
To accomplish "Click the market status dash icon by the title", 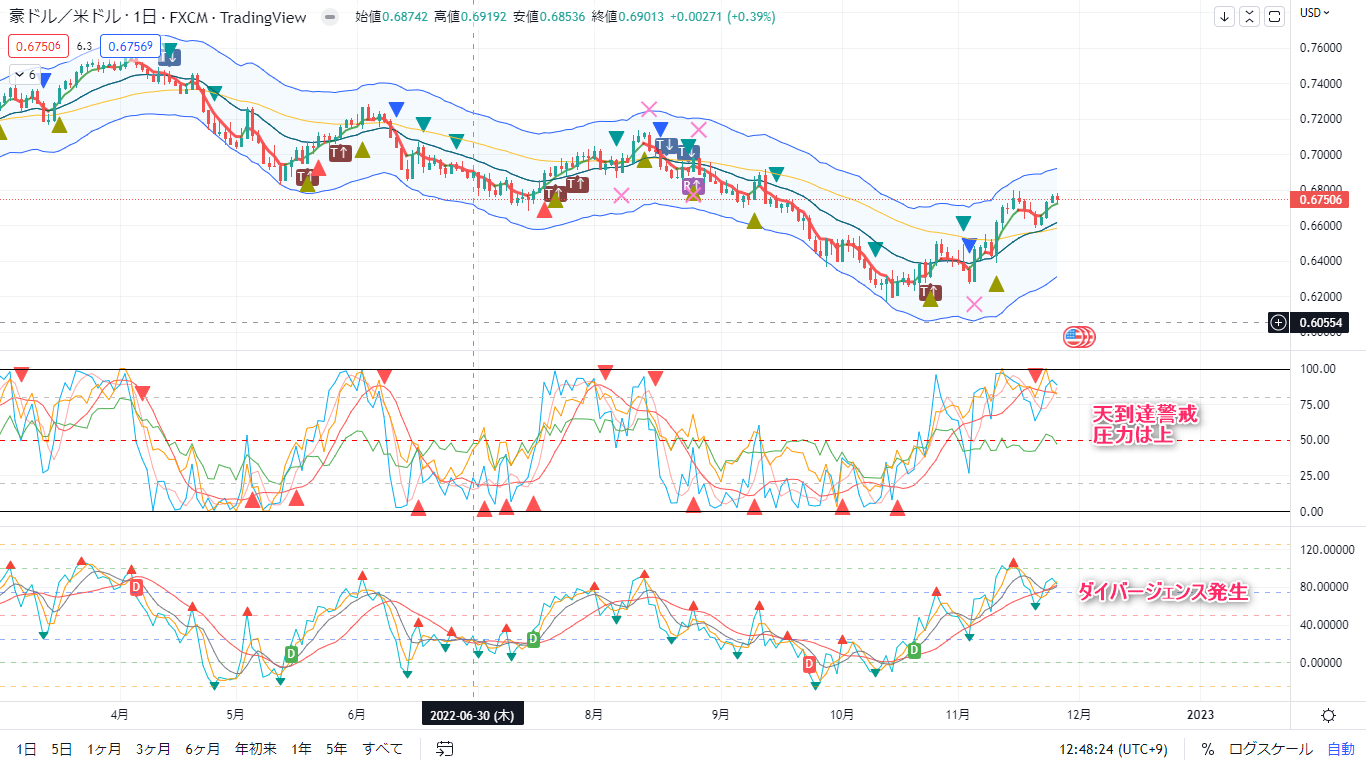I will coord(330,17).
